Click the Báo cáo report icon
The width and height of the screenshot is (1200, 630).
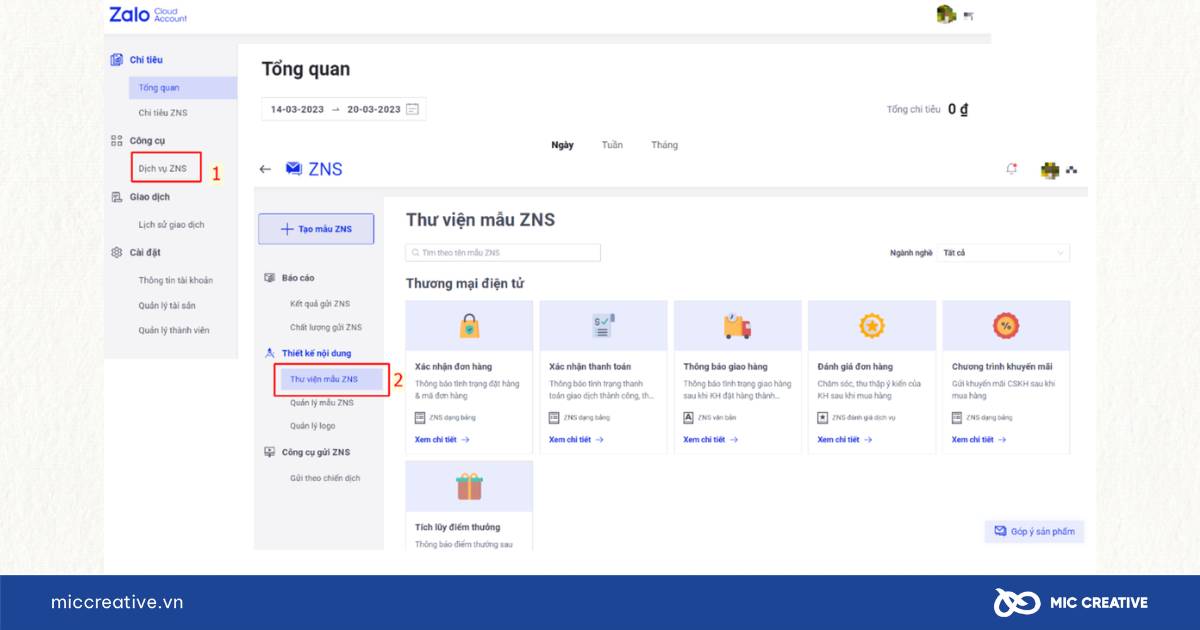(x=269, y=278)
